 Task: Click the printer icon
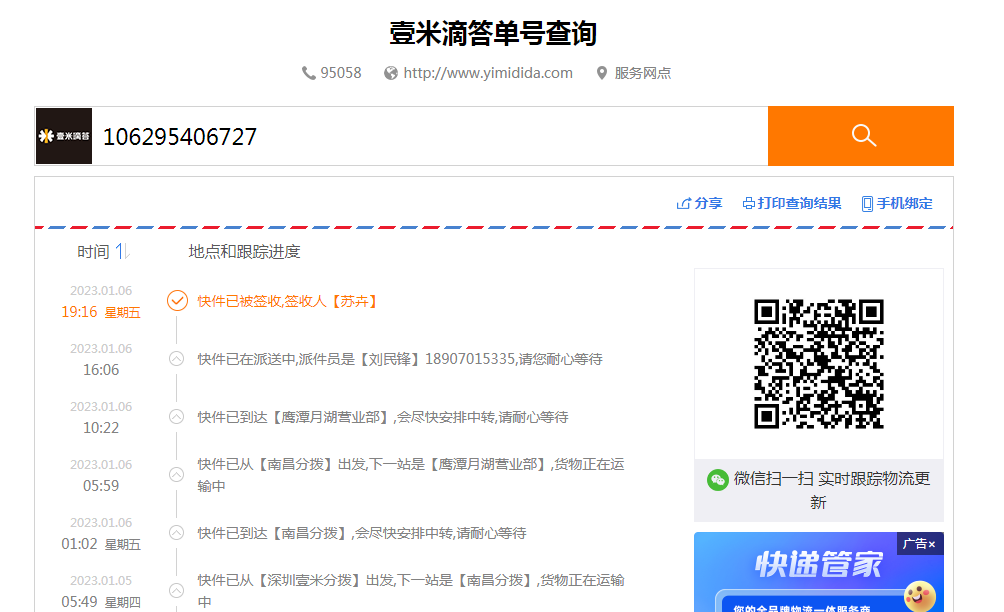click(748, 204)
